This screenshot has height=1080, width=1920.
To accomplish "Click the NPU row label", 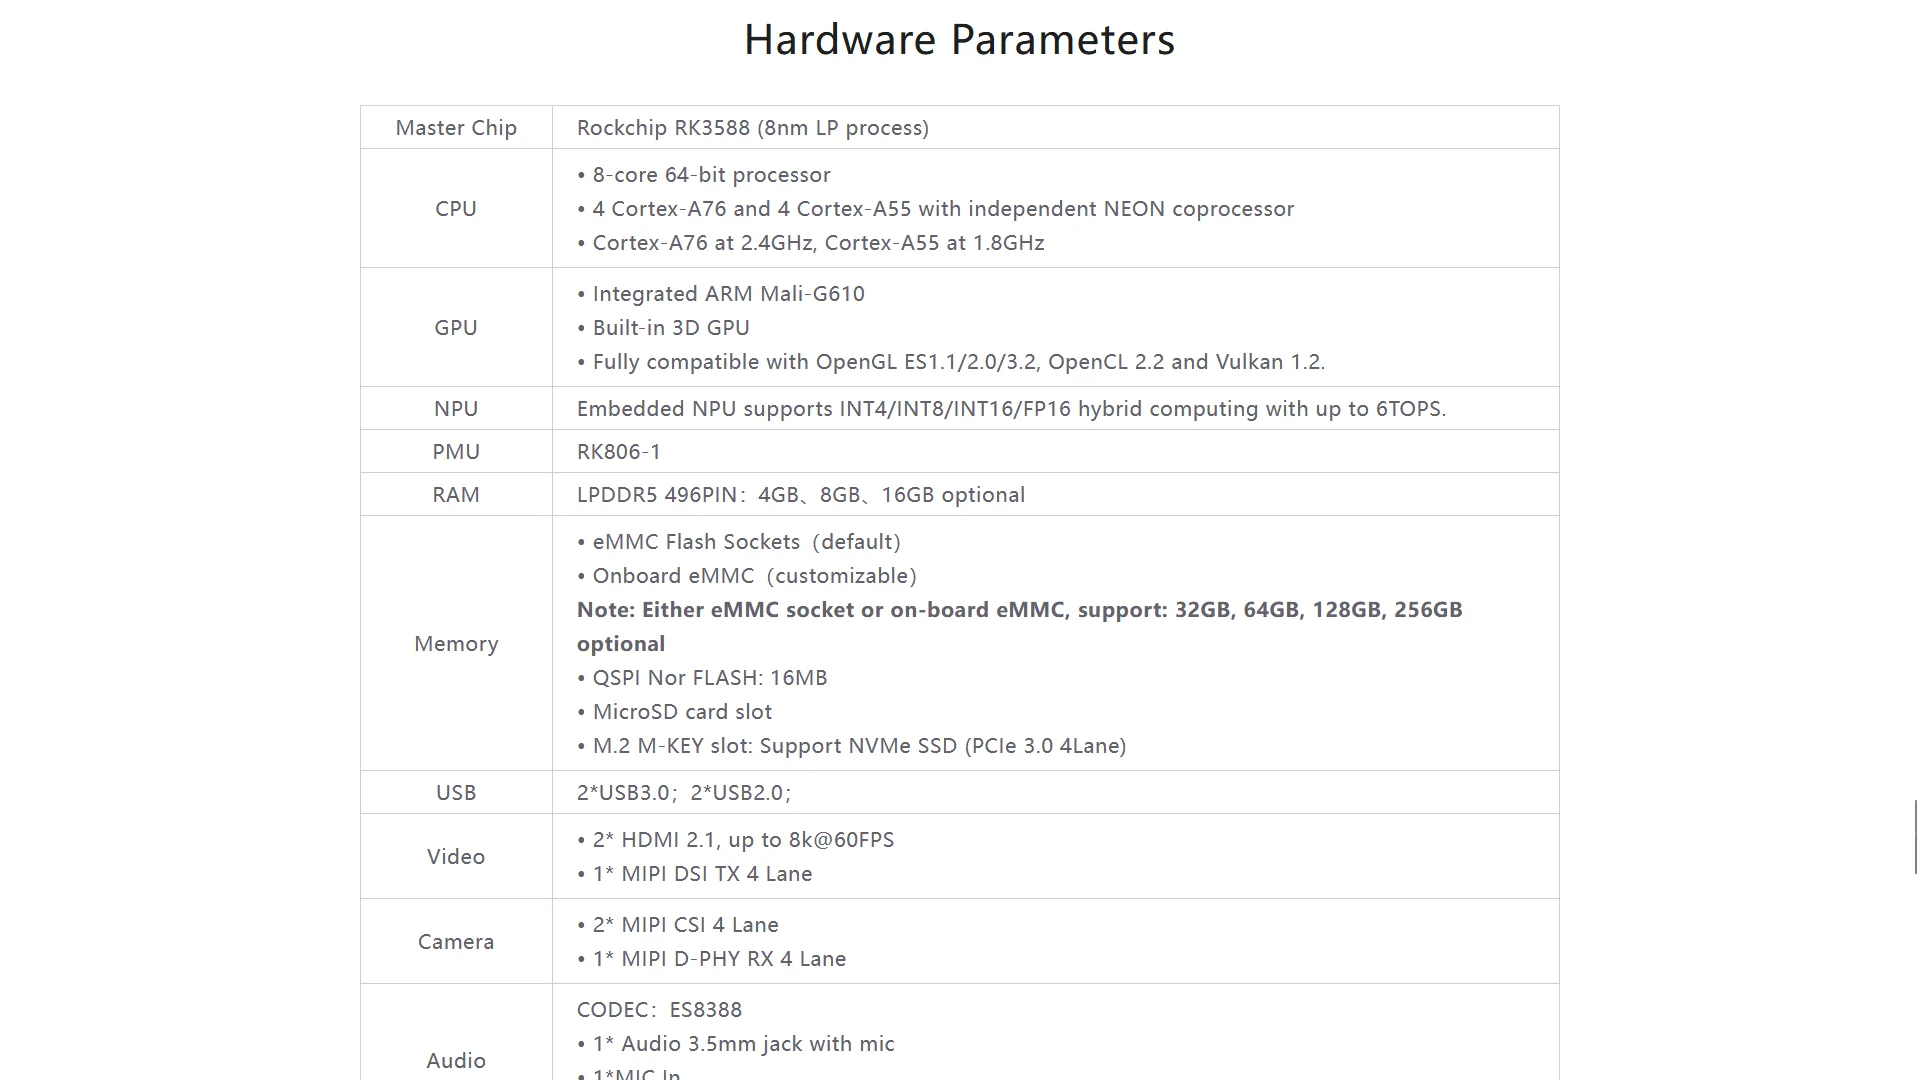I will (456, 409).
